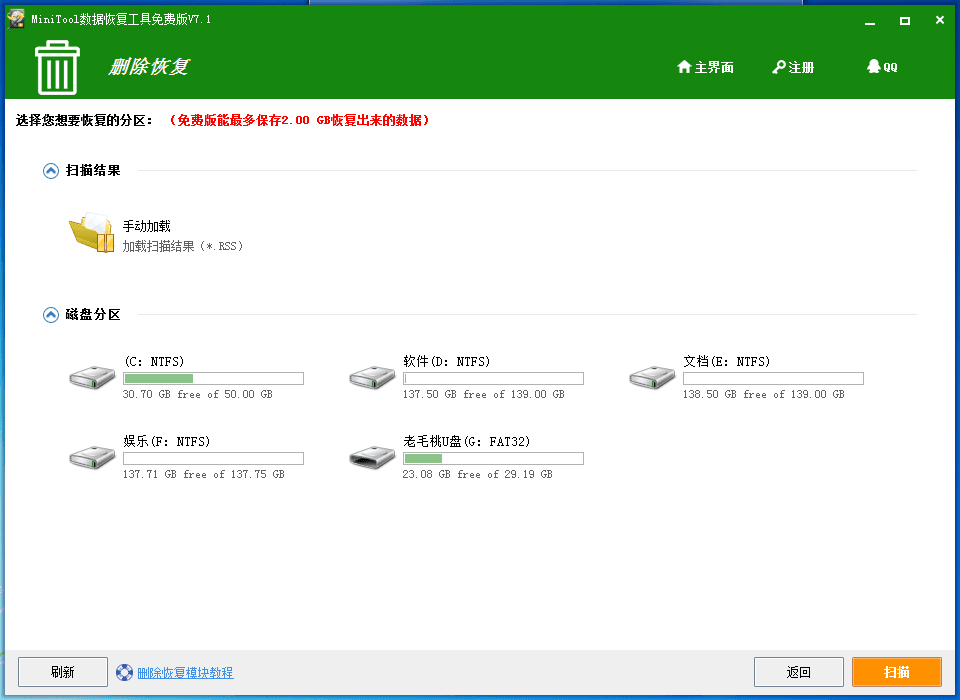Click the 刷新 refresh button
This screenshot has height=700, width=960.
pyautogui.click(x=63, y=672)
